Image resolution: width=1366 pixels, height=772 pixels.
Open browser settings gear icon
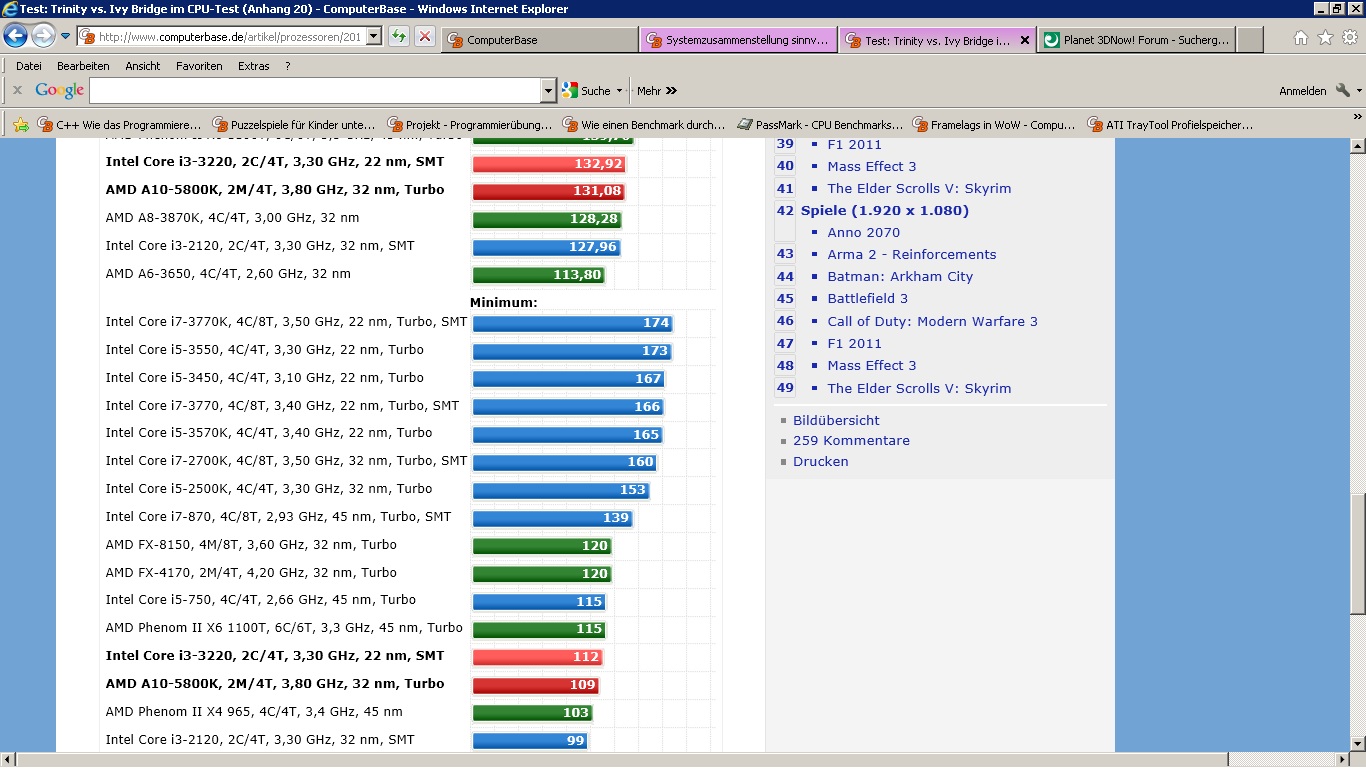[x=1350, y=38]
